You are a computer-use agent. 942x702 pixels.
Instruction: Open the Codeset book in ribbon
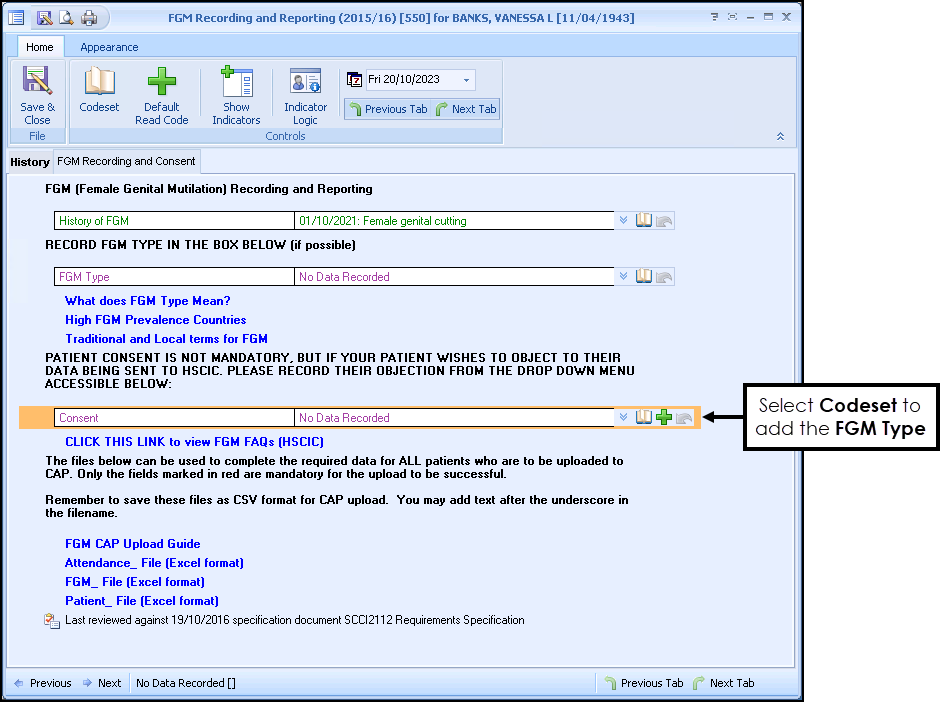[x=99, y=82]
